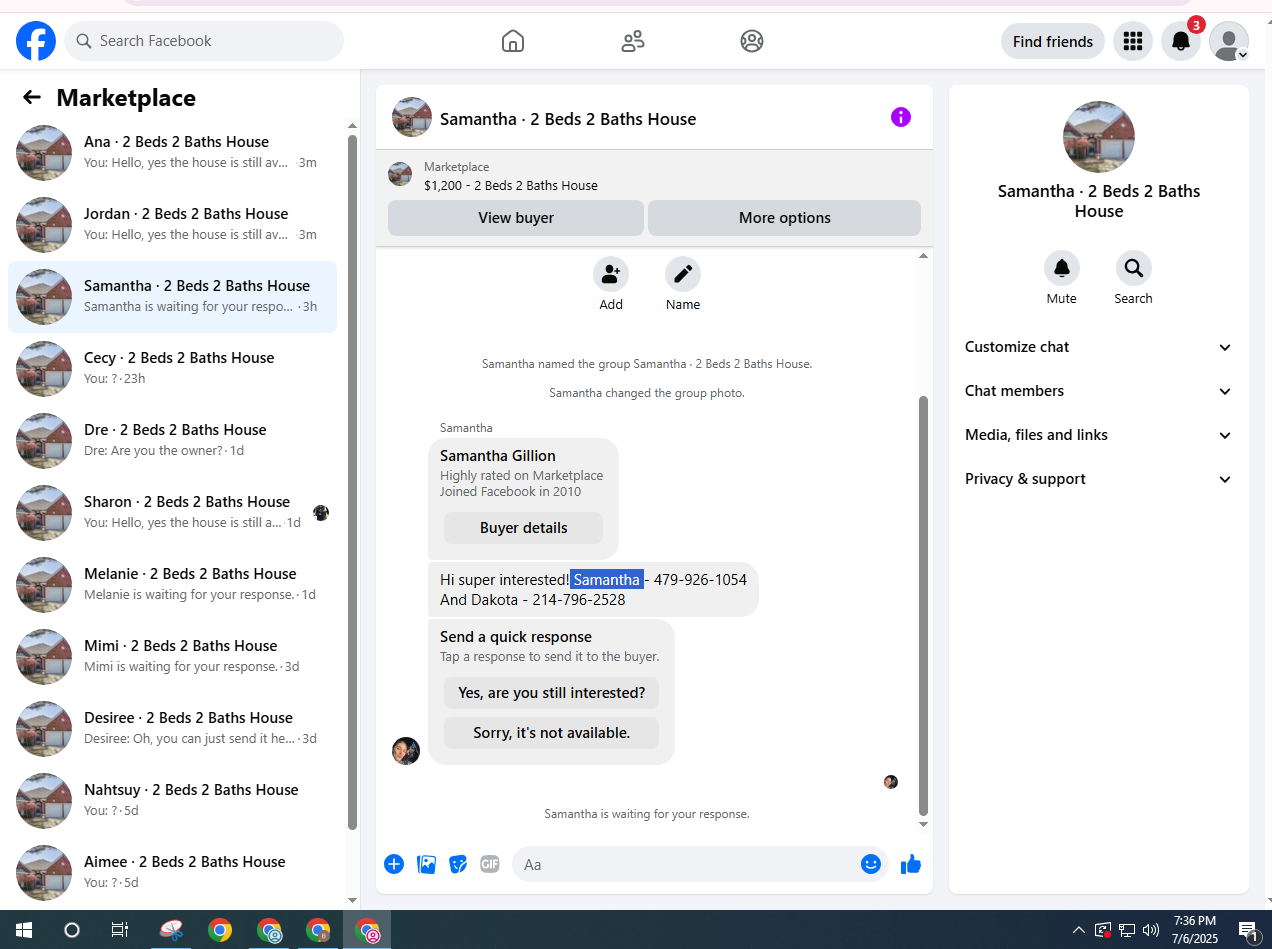This screenshot has width=1272, height=949.
Task: Click '$1,200 - 2 Beds 2 Baths House' text
Action: [x=511, y=185]
